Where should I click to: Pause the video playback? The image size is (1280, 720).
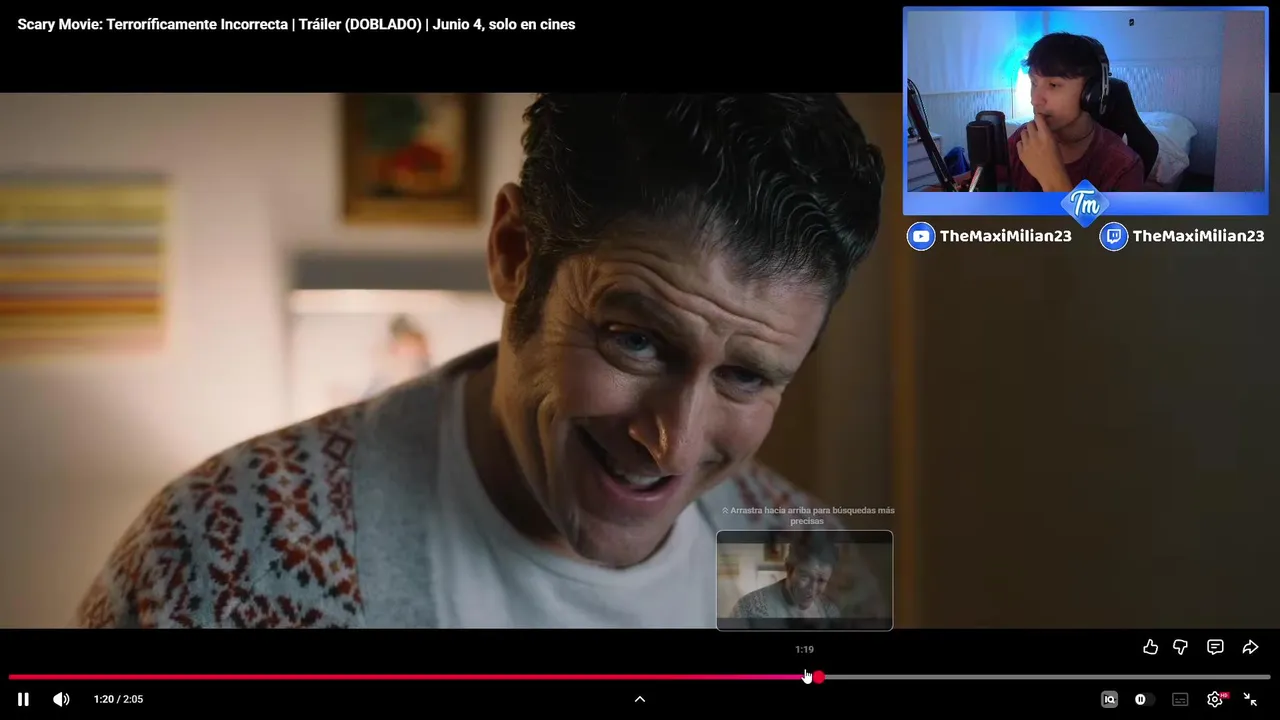23,699
